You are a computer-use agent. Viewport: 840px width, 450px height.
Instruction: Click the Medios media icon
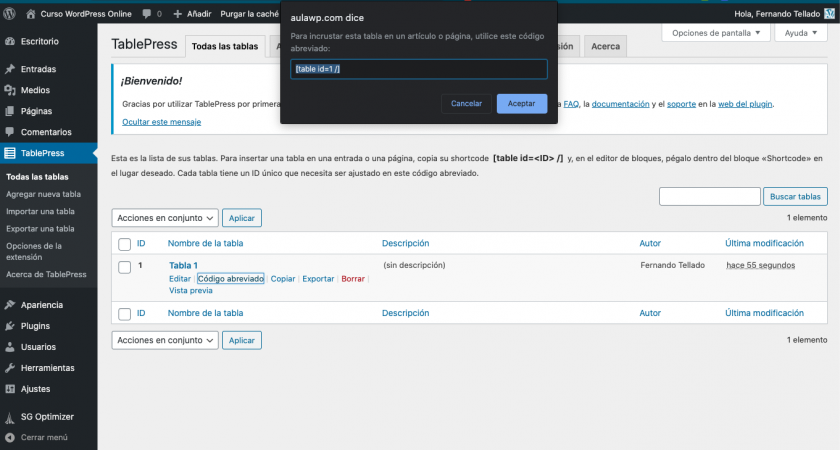tap(10, 90)
